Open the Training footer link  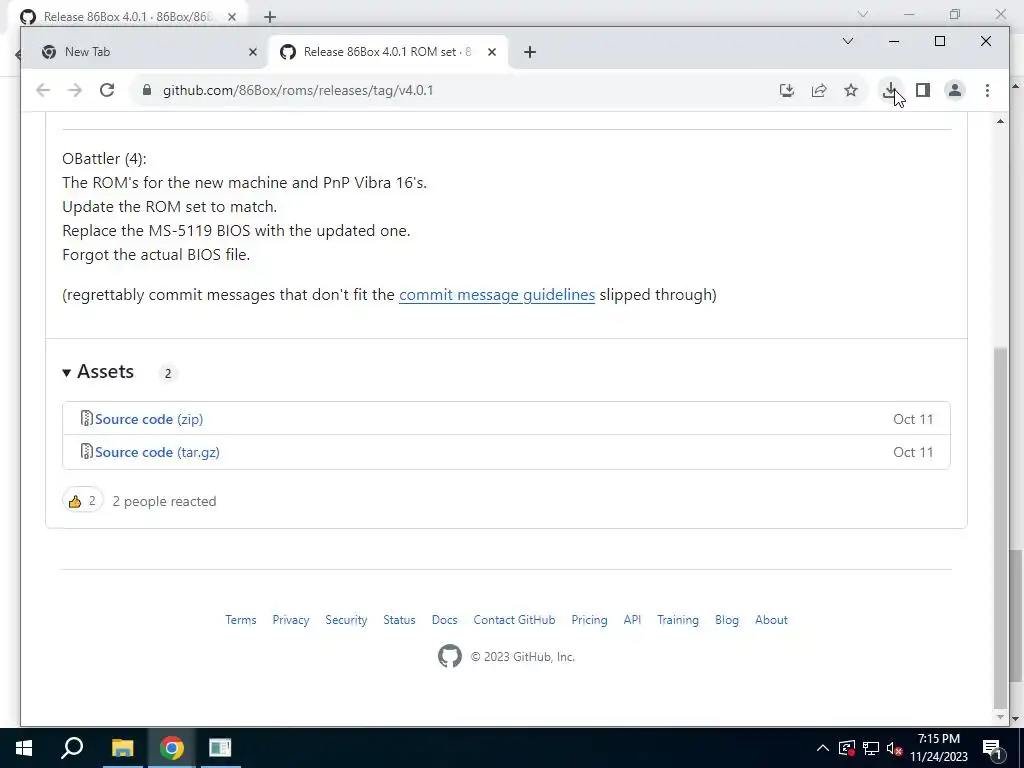click(x=678, y=620)
